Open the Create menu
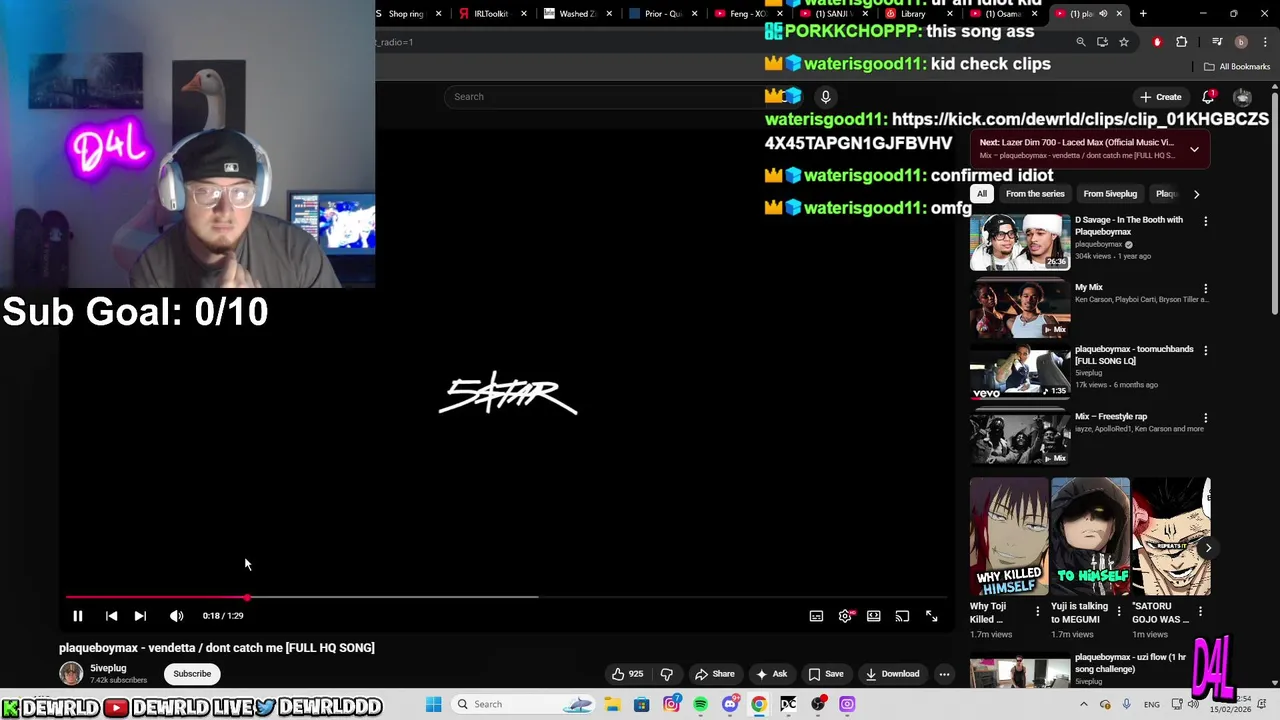1280x720 pixels. coord(1160,97)
